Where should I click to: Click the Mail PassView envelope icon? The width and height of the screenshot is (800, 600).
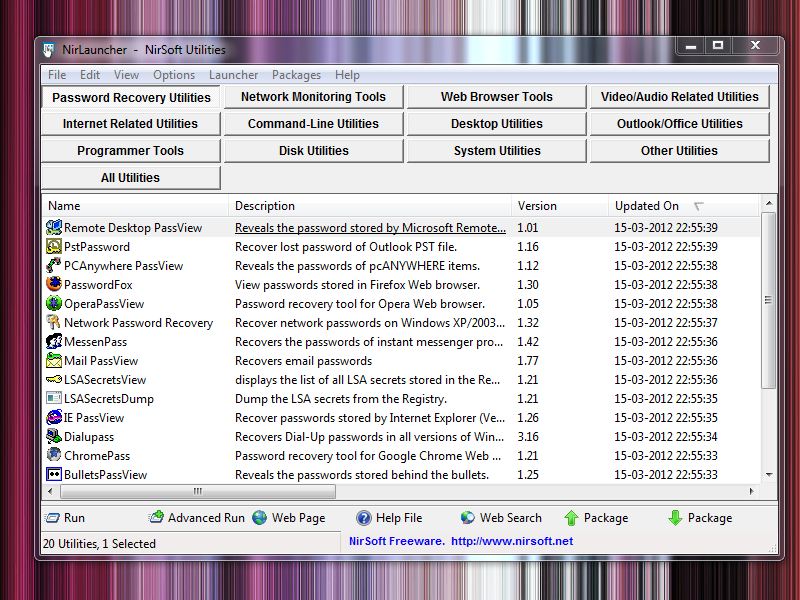54,360
